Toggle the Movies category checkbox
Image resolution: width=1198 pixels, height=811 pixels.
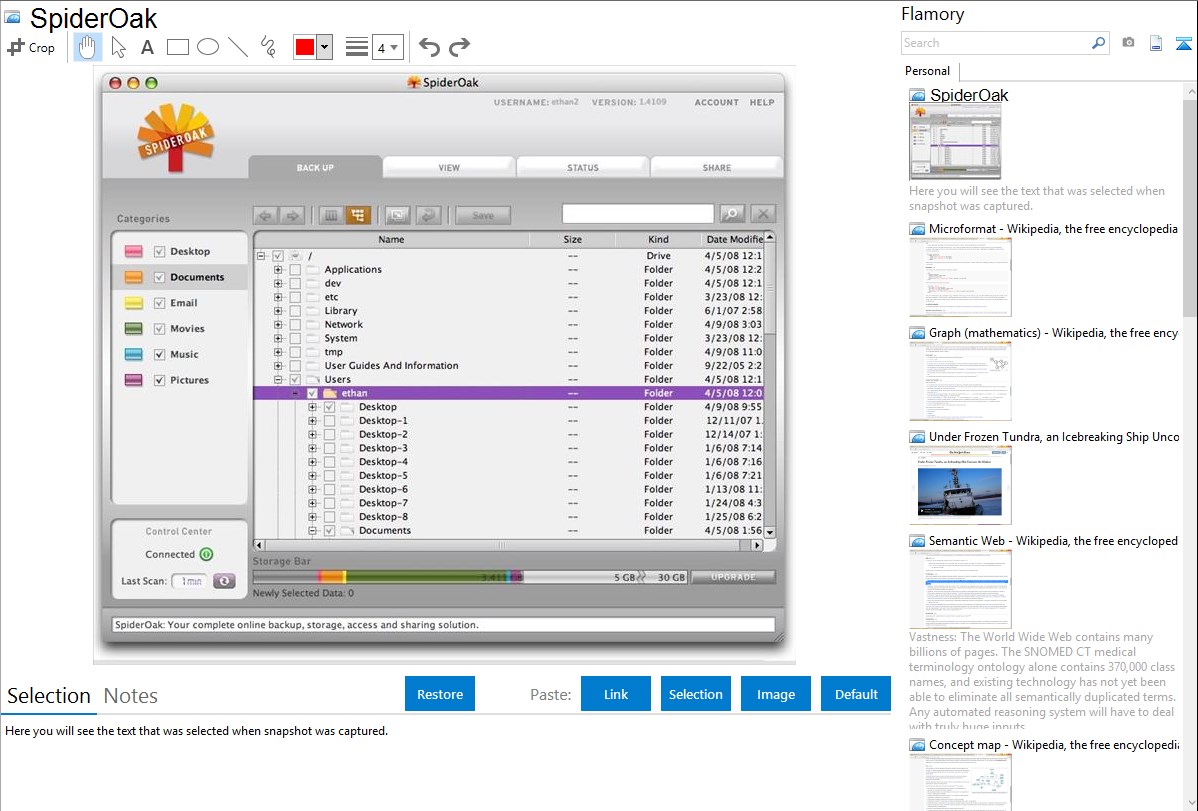point(160,329)
